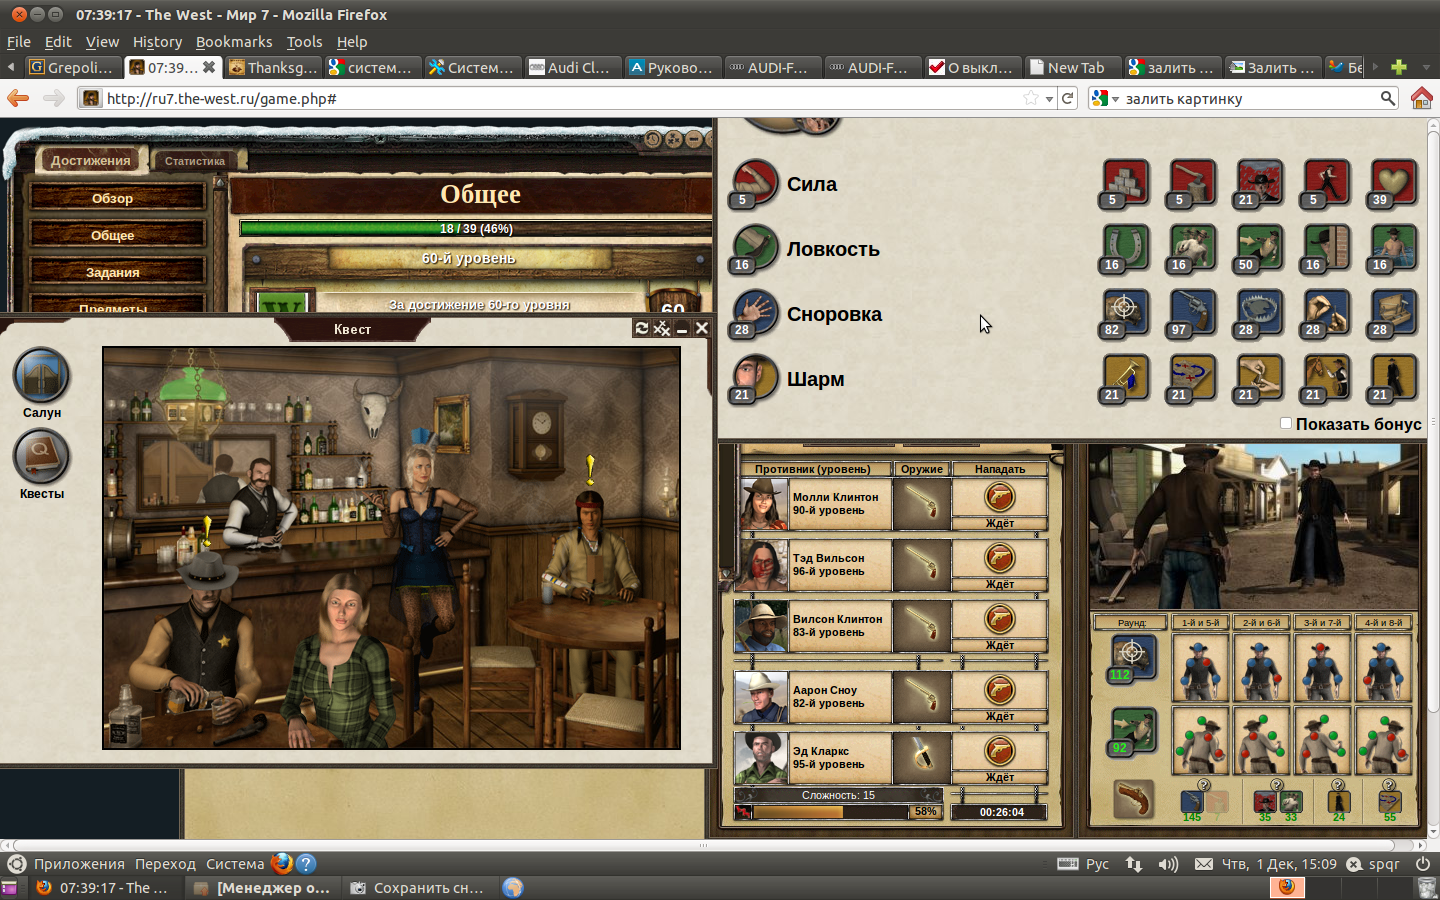
Task: Click the tab strip left-scroll arrow
Action: 10,67
